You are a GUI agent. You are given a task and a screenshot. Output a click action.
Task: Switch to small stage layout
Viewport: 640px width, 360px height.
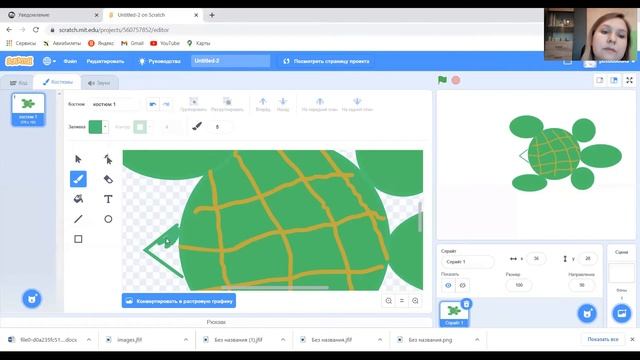tap(600, 80)
